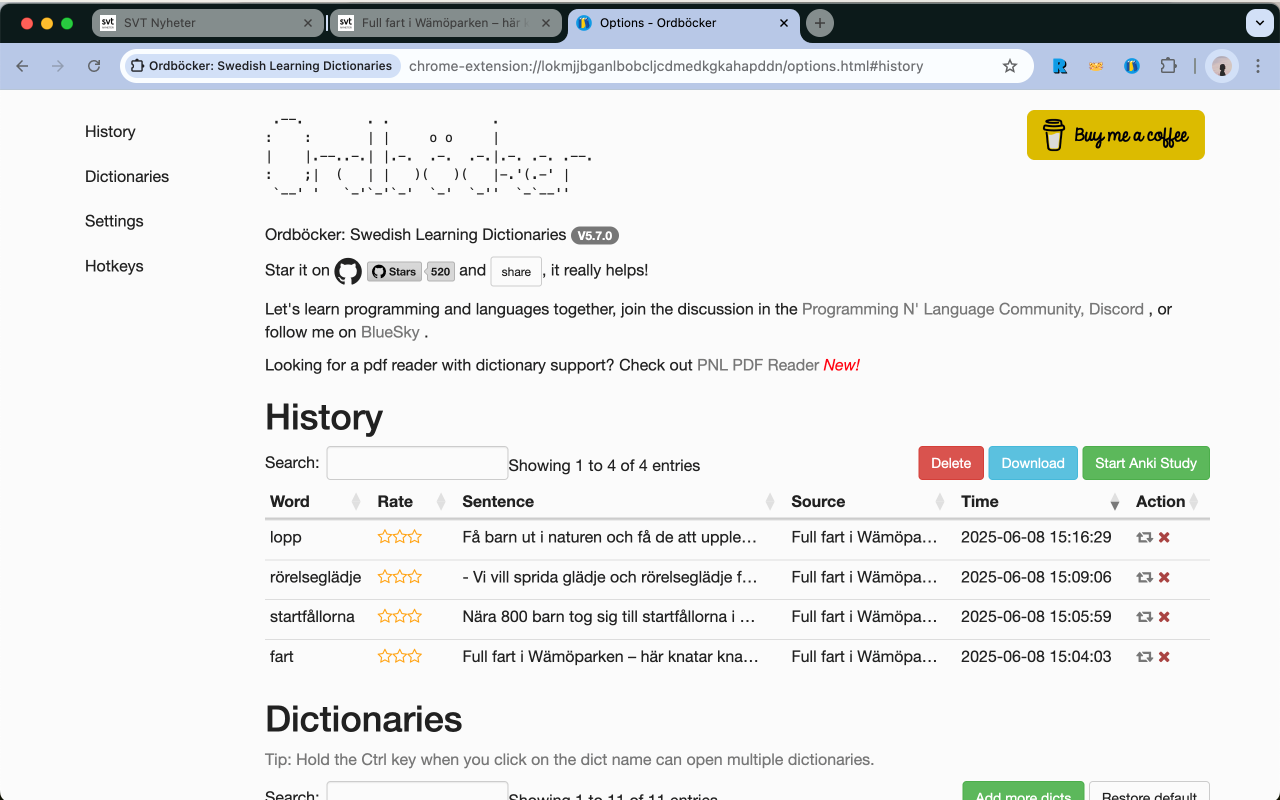1280x800 pixels.
Task: Click the GitHub Stars button
Action: tap(394, 271)
